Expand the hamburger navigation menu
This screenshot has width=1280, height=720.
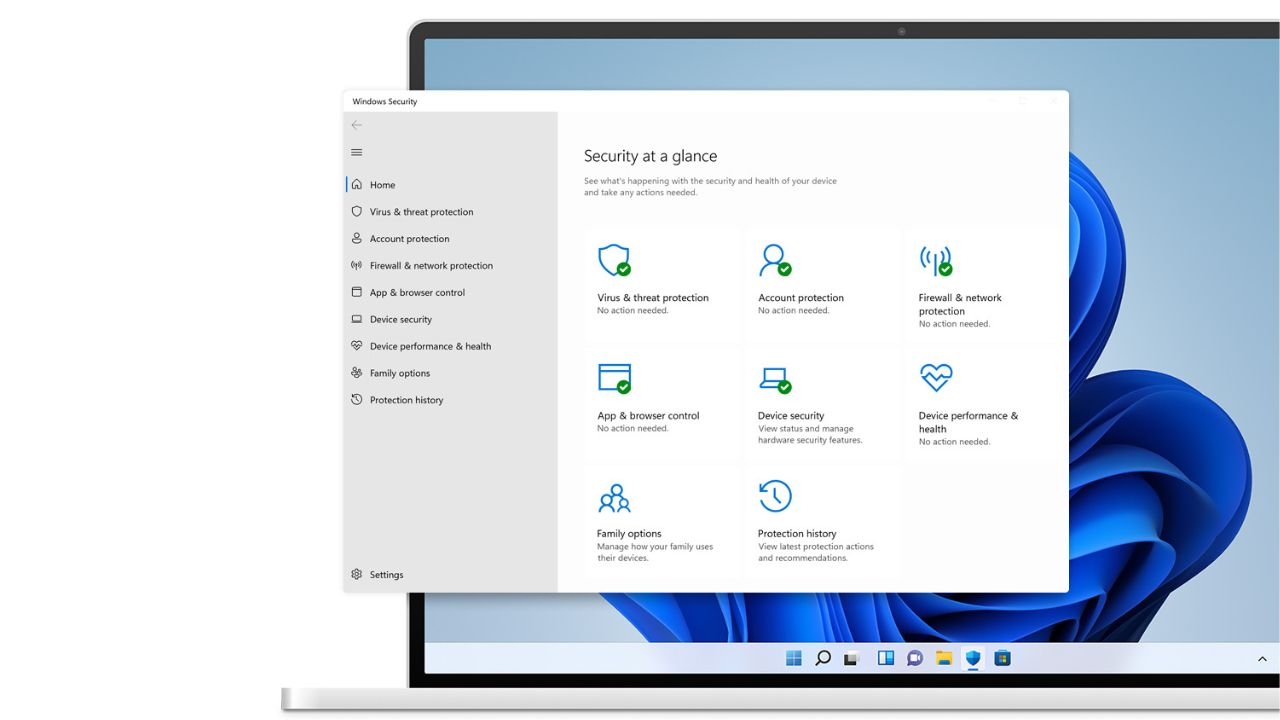click(x=357, y=152)
